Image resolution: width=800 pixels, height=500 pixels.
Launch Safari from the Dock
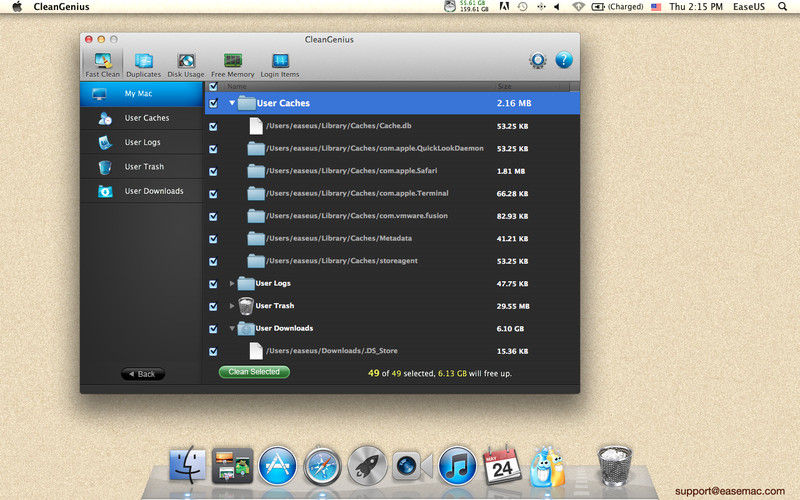[x=322, y=465]
